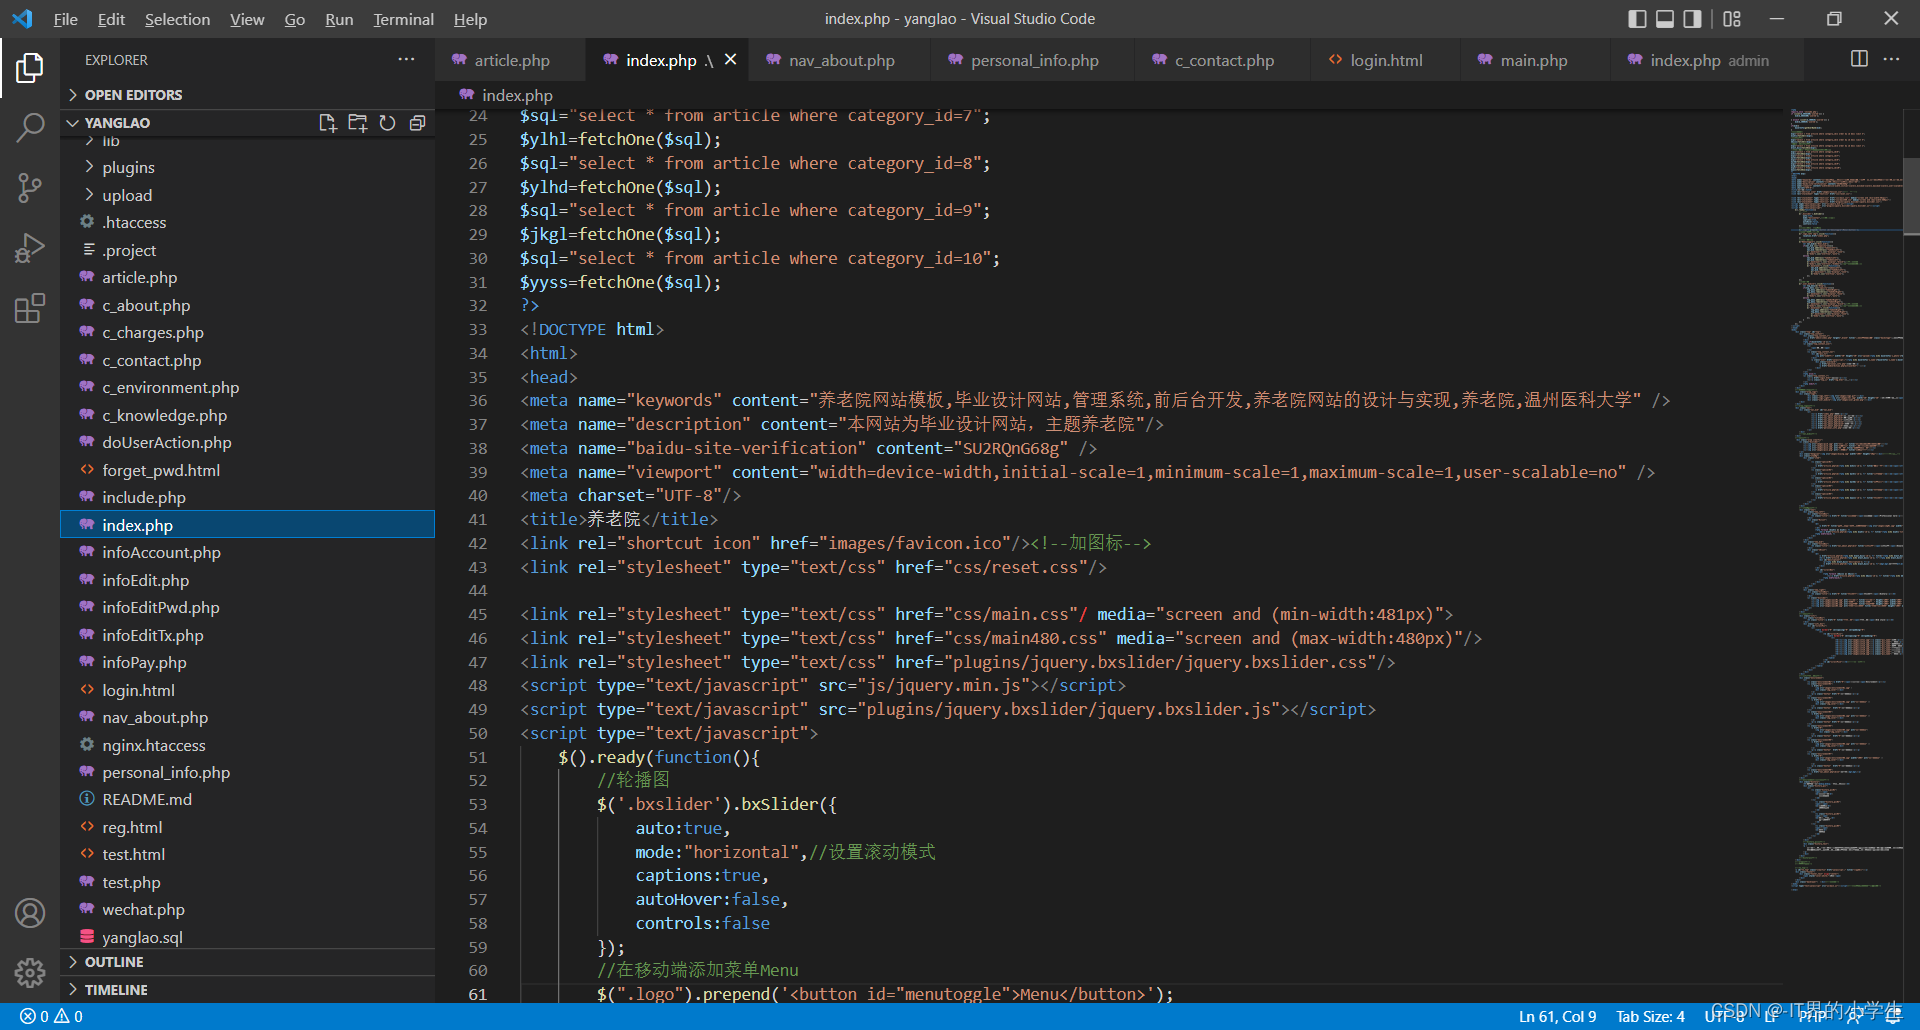Open Explorer views and more actions menu

(406, 60)
